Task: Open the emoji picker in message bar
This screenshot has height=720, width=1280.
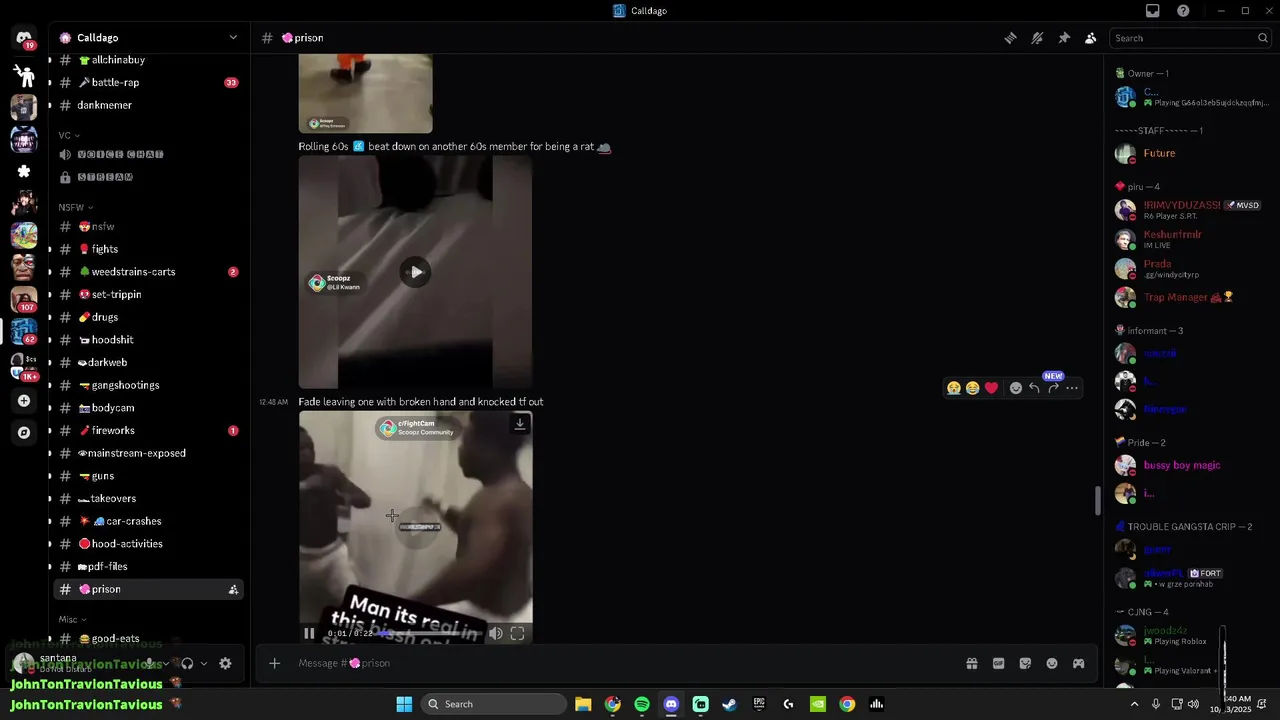Action: (x=1052, y=663)
